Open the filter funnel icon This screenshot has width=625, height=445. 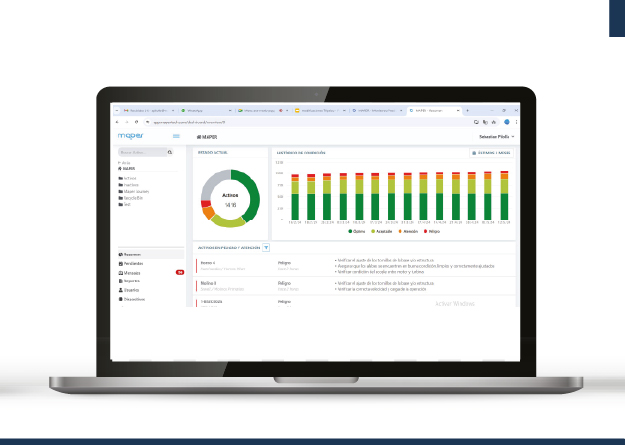266,247
